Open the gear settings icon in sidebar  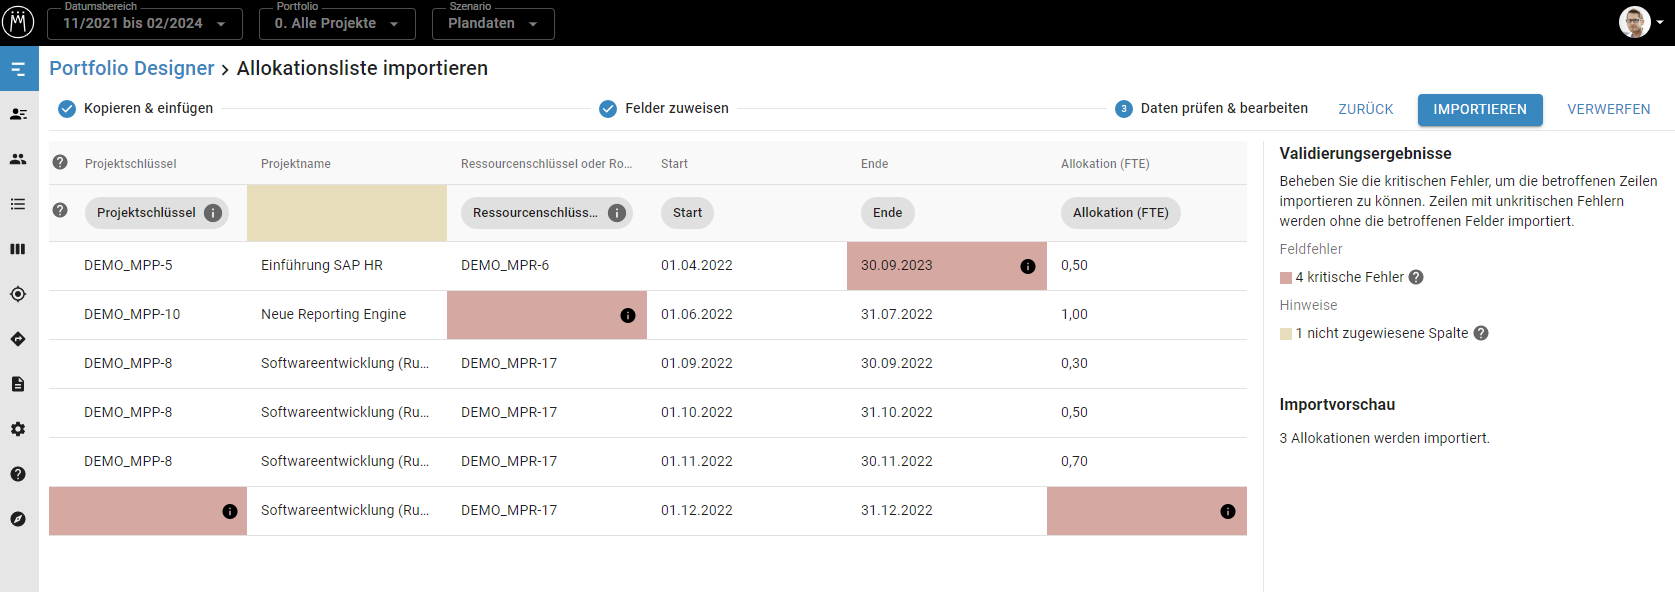(18, 429)
